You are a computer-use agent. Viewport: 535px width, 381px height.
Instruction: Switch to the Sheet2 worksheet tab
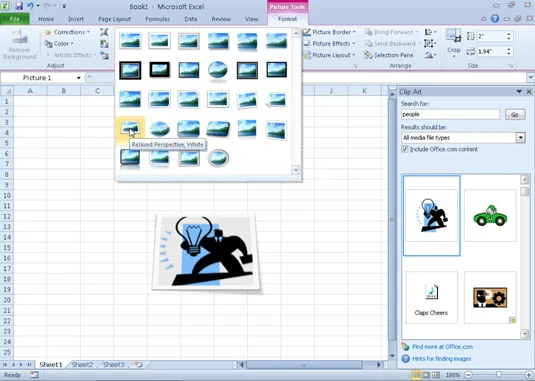point(82,365)
